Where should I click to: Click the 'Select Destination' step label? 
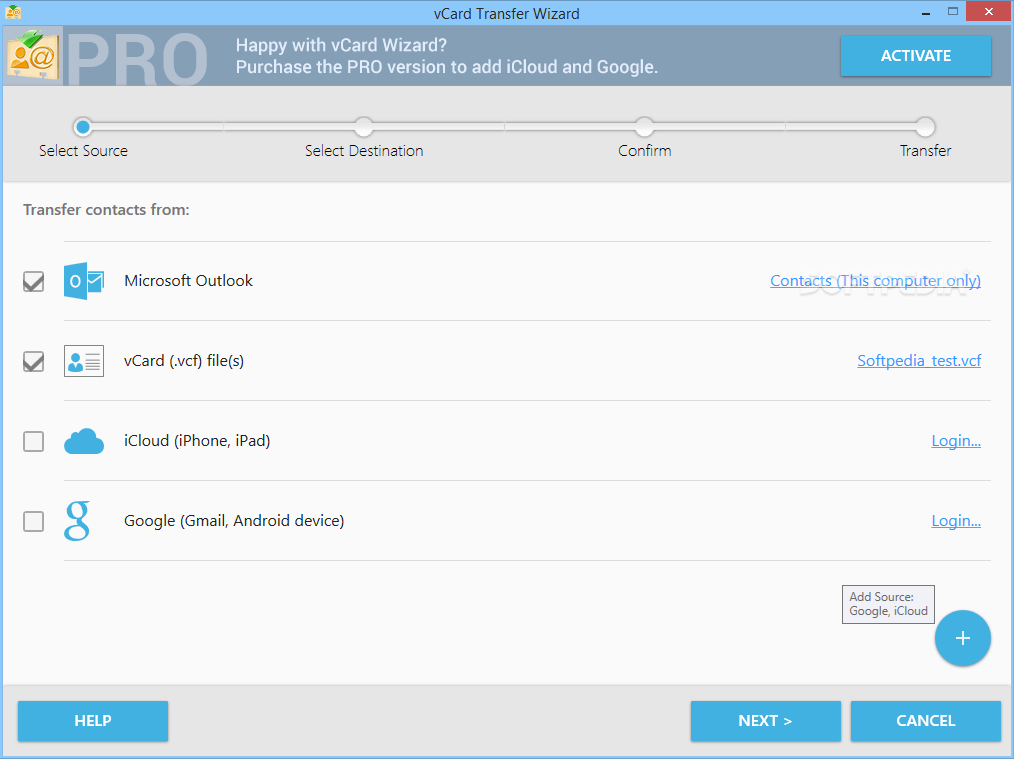(364, 151)
